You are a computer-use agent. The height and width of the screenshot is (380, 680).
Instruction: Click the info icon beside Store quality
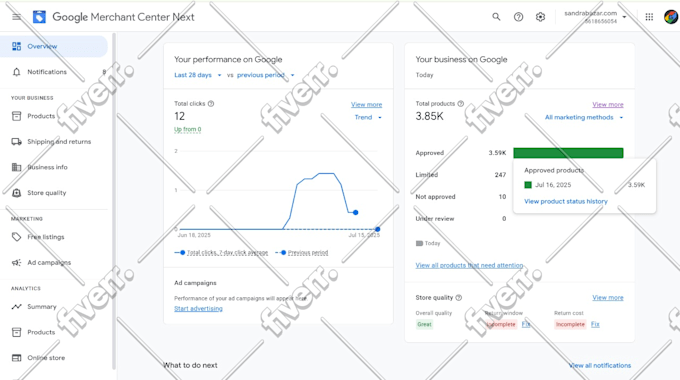459,298
